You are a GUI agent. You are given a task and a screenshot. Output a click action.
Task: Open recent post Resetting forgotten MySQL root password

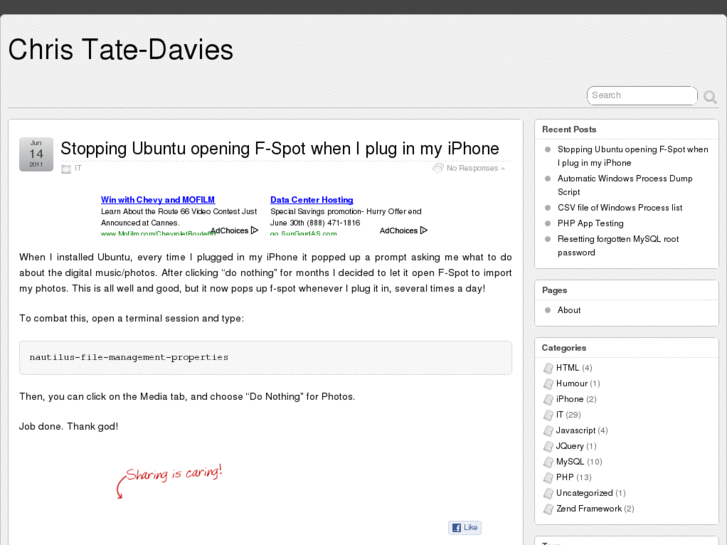pyautogui.click(x=618, y=246)
